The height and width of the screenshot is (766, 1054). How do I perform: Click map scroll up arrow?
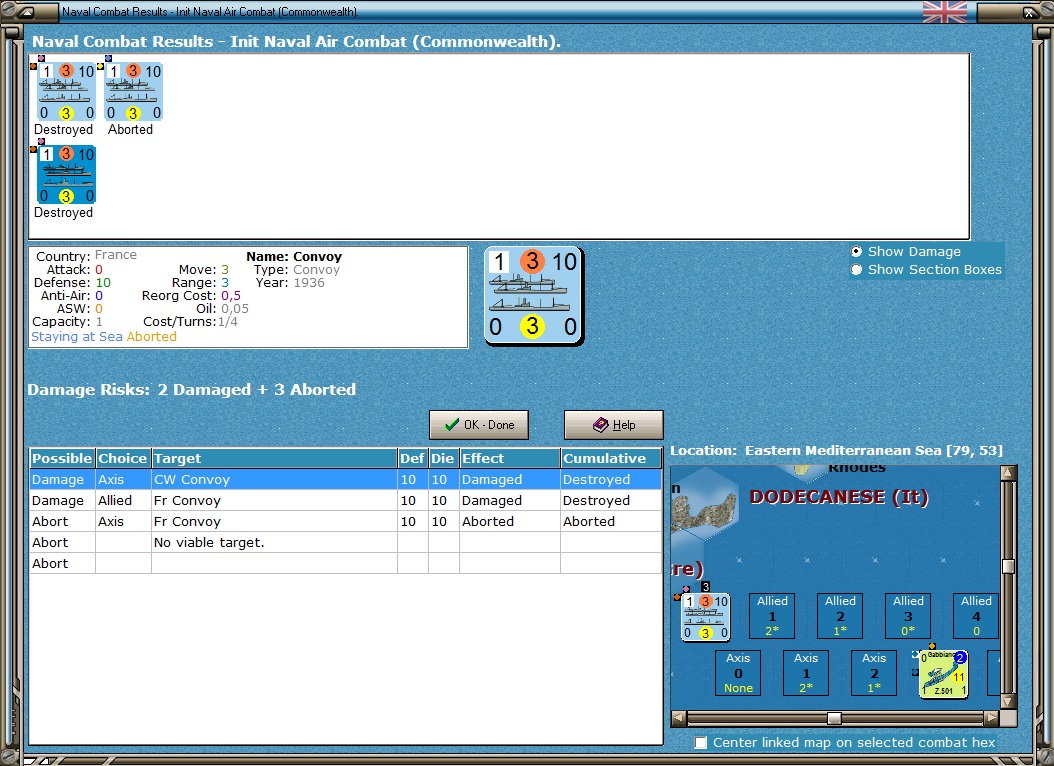click(x=1008, y=472)
